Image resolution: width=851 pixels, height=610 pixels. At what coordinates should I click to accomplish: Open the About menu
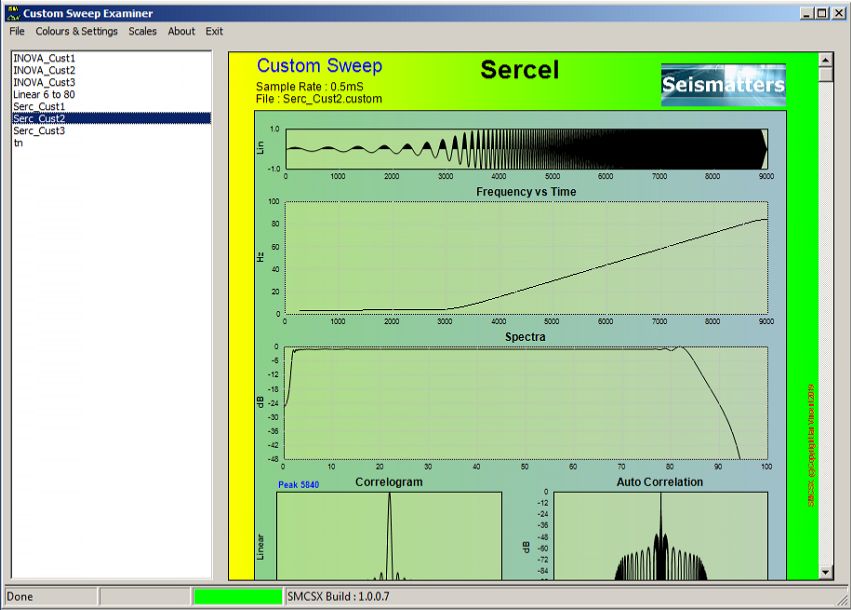[x=181, y=31]
